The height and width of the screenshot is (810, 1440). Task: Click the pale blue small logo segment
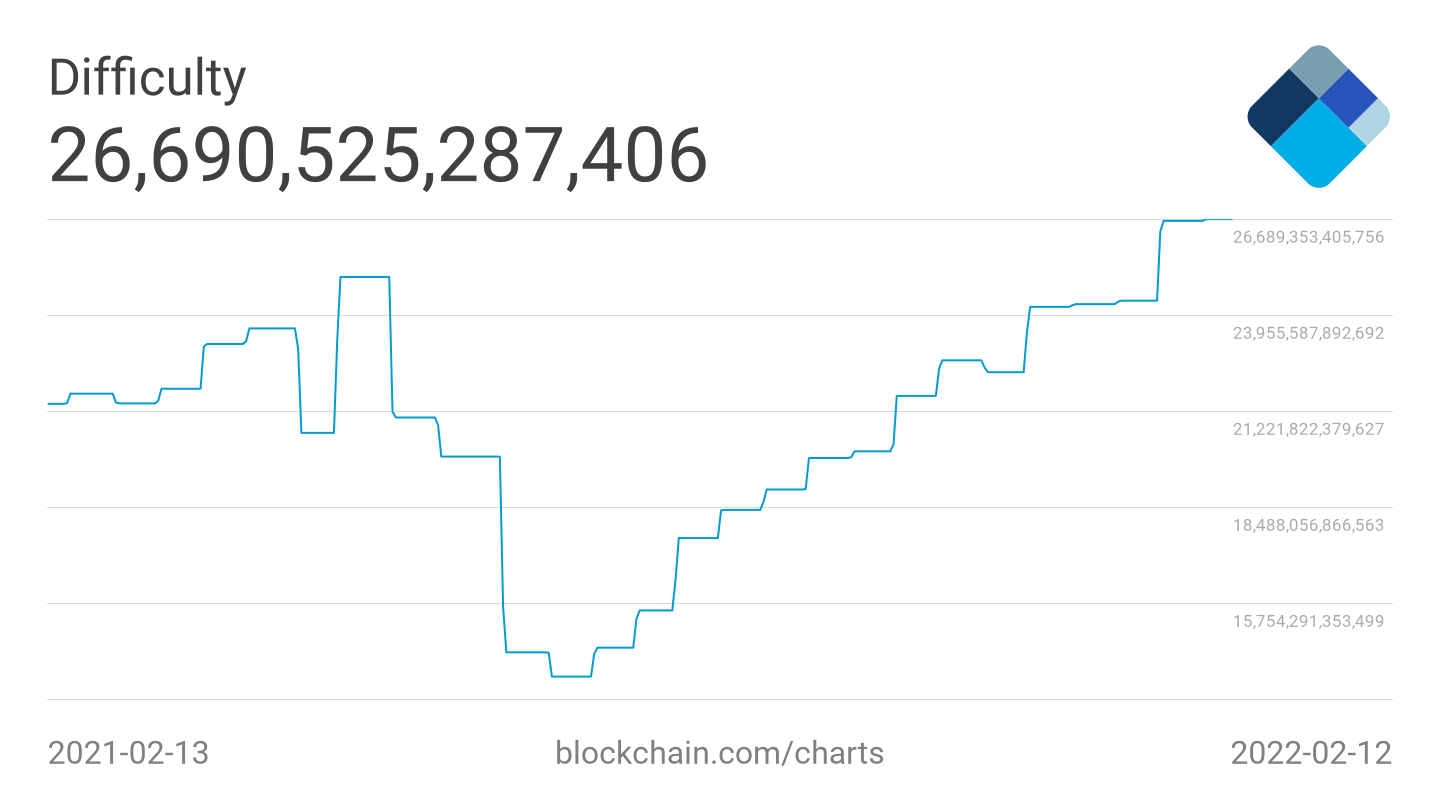(1372, 121)
